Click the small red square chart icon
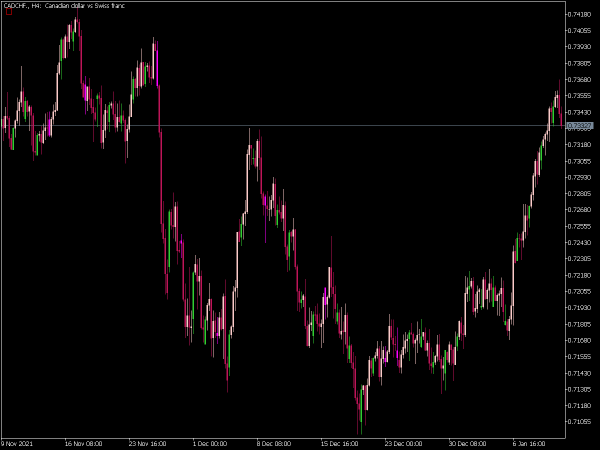The width and height of the screenshot is (600, 450). (9, 12)
